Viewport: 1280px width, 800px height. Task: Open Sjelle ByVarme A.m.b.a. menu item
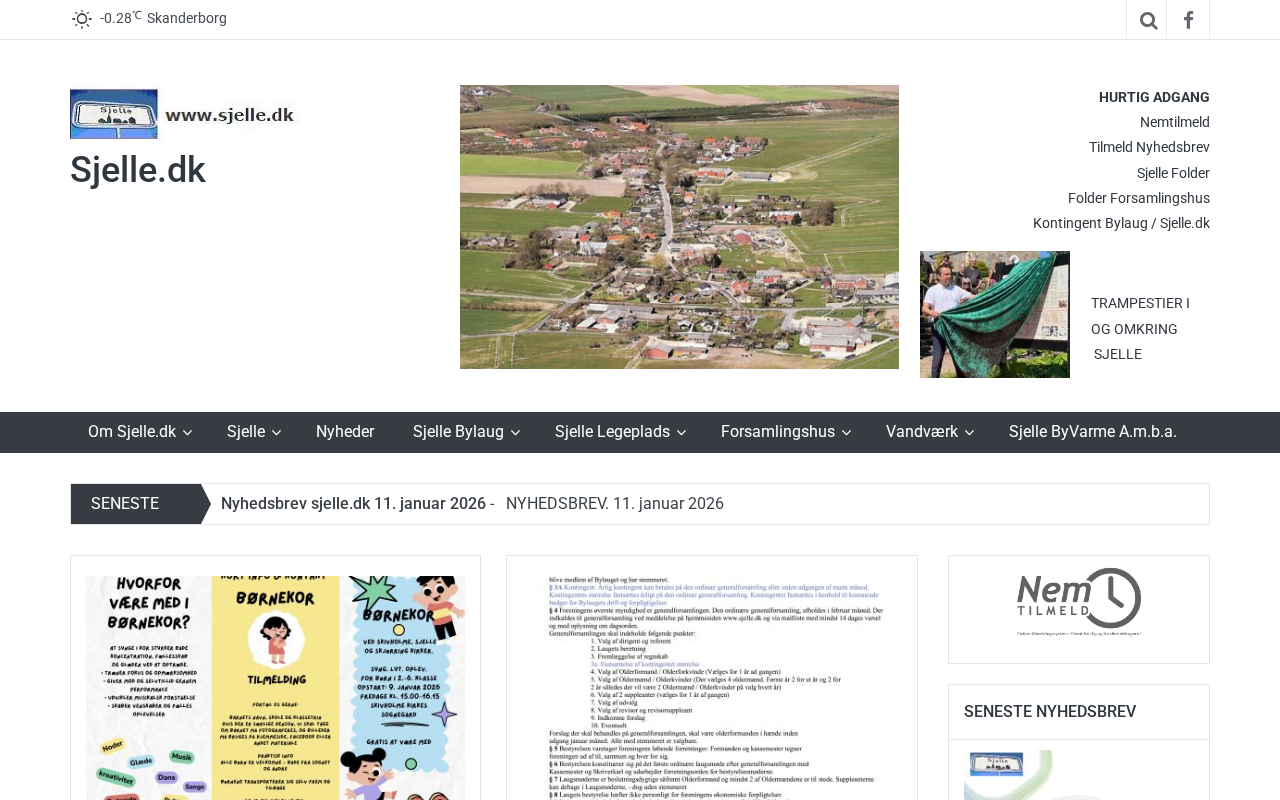click(1093, 432)
